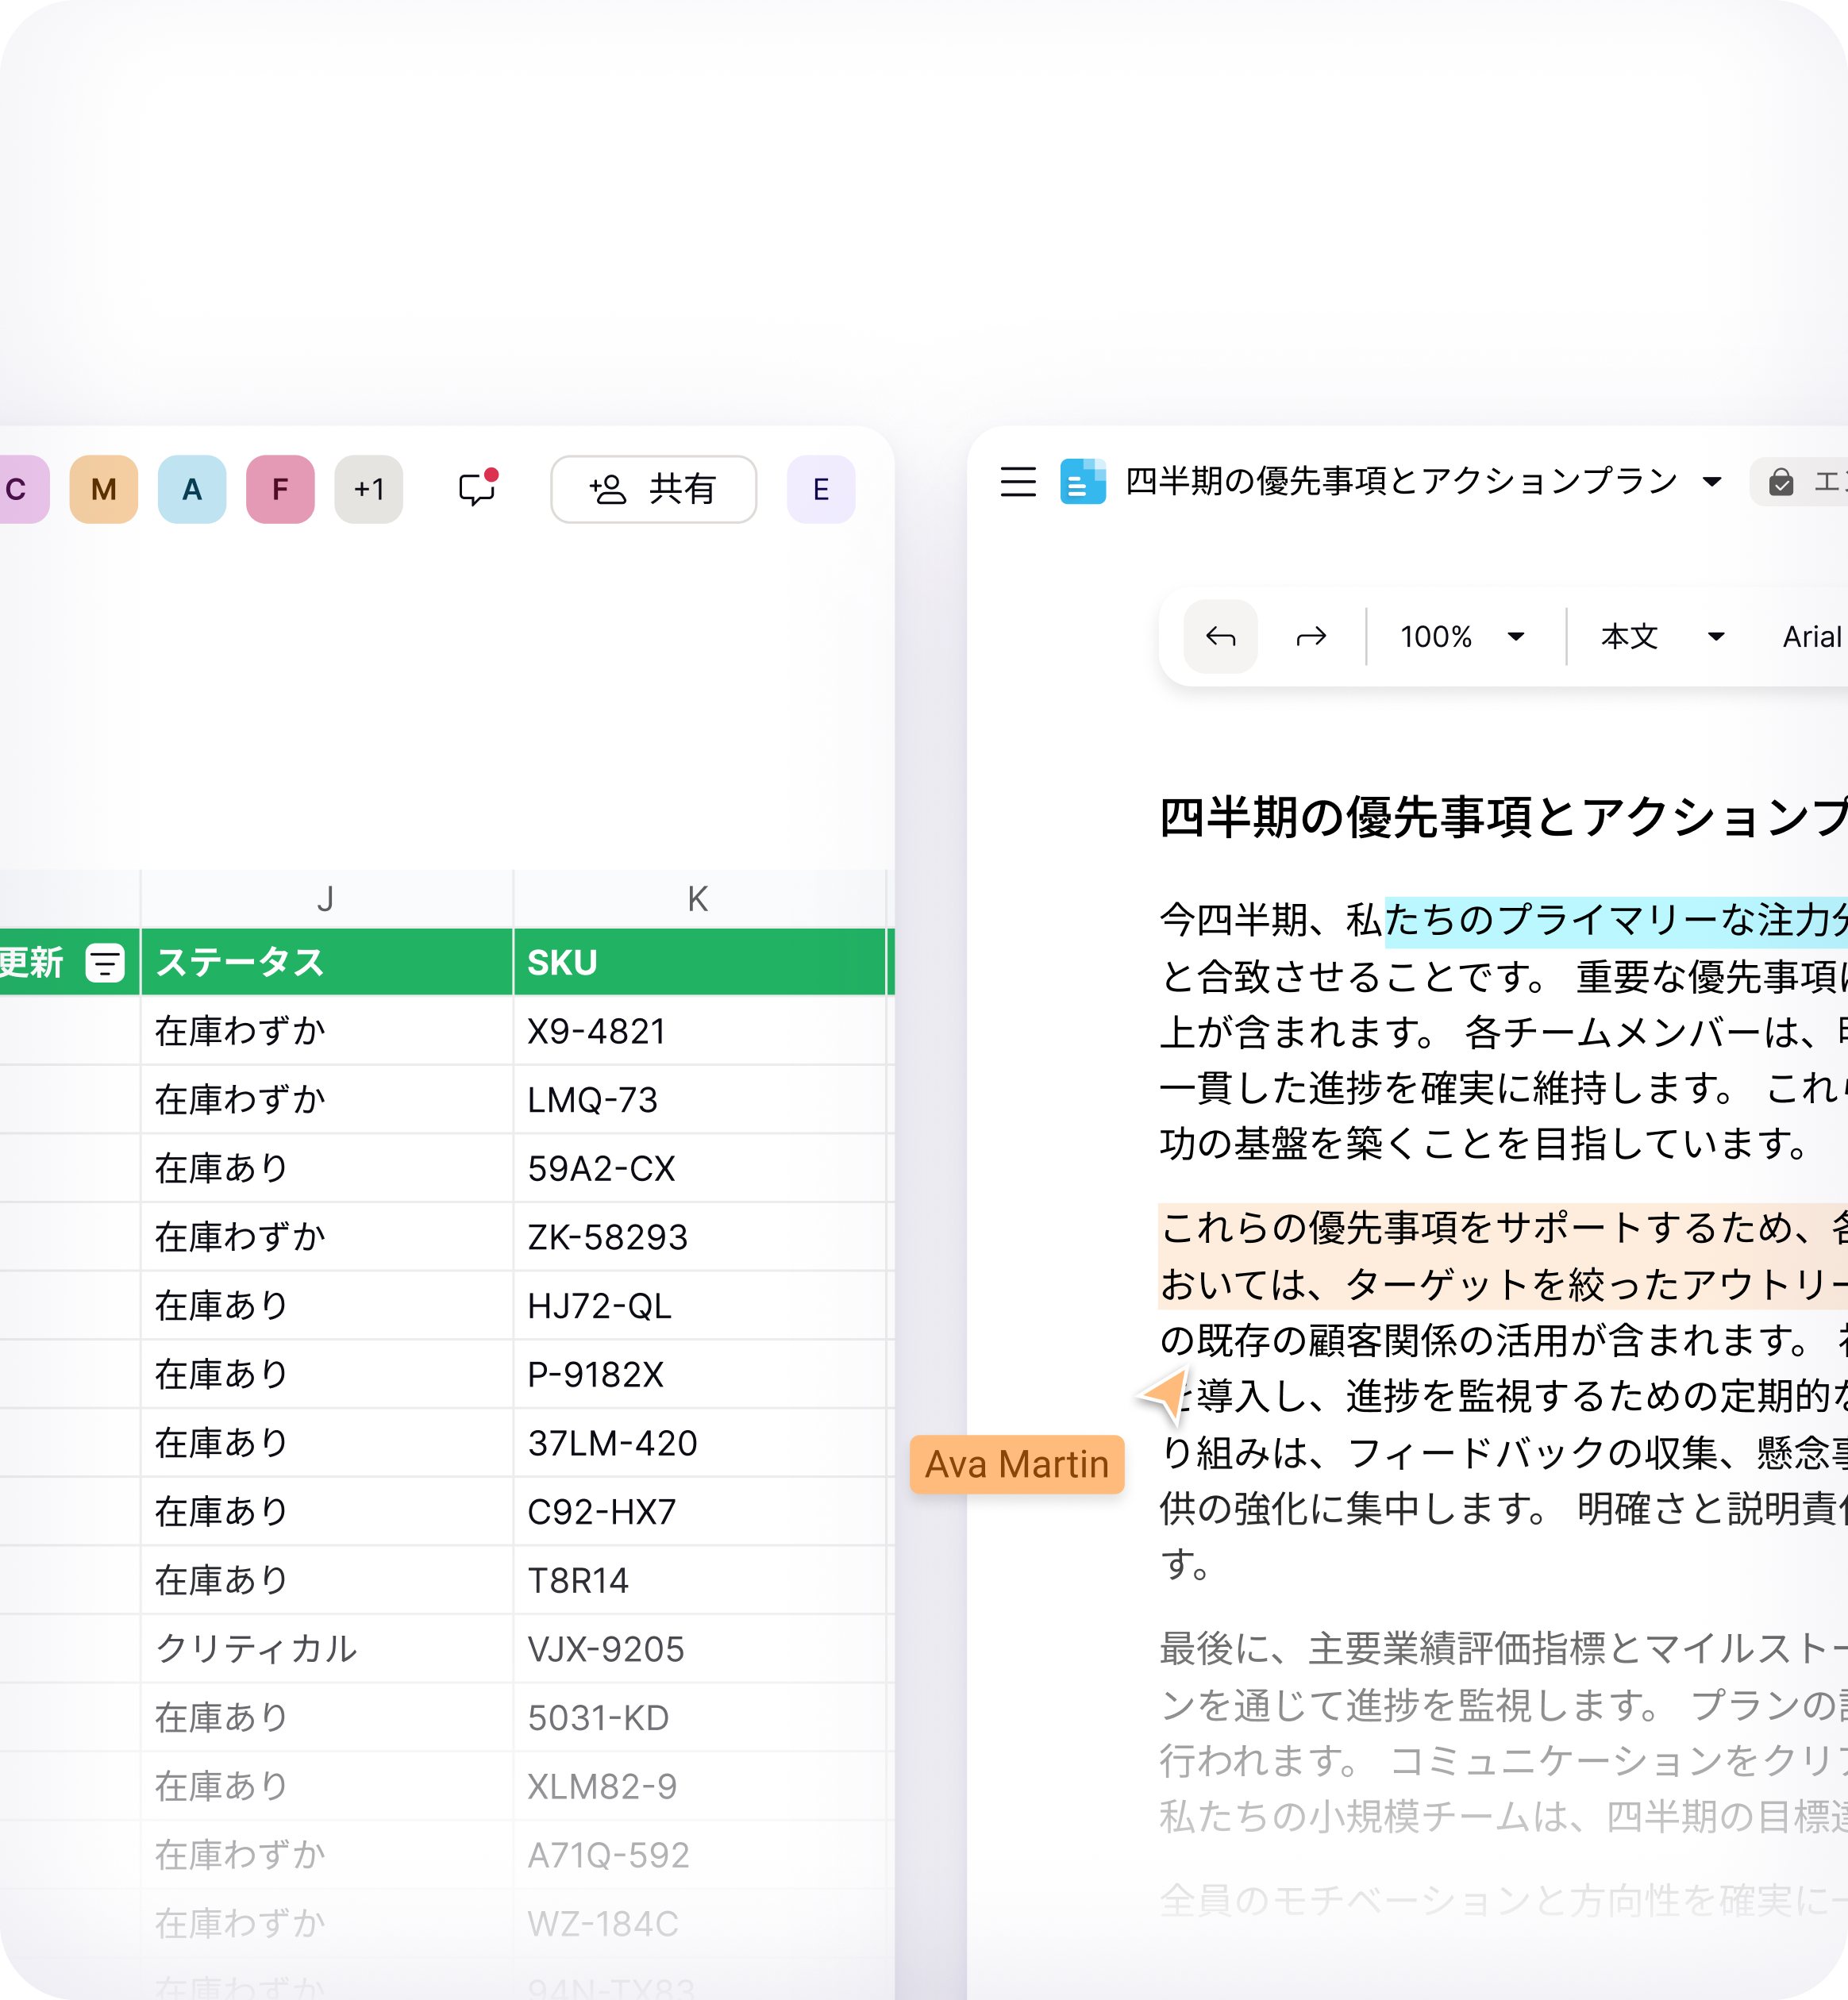Click the blue document file icon
The width and height of the screenshot is (1848, 2000).
point(1083,482)
